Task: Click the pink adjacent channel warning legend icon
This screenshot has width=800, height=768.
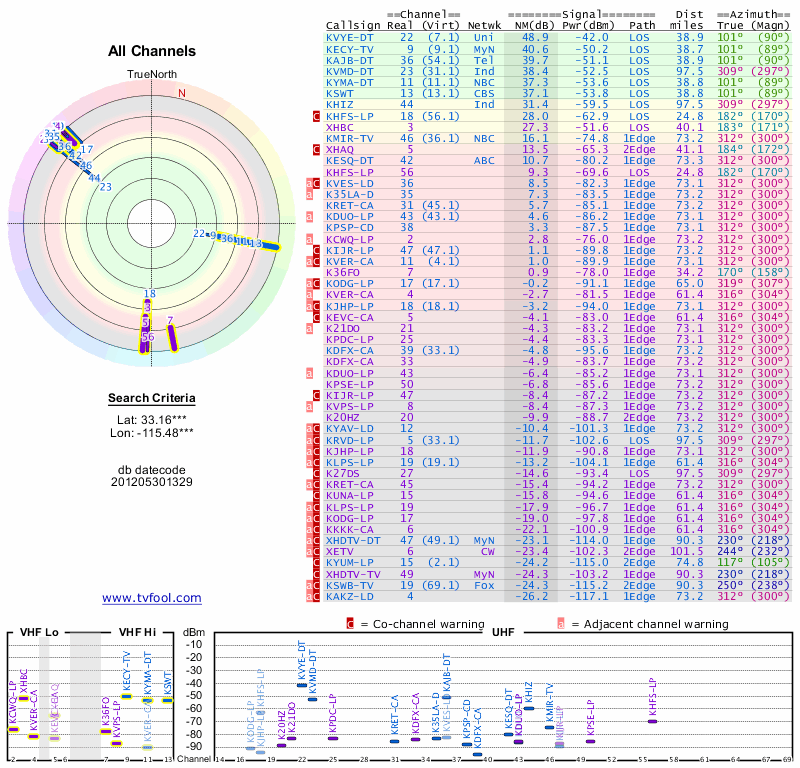Action: click(561, 624)
